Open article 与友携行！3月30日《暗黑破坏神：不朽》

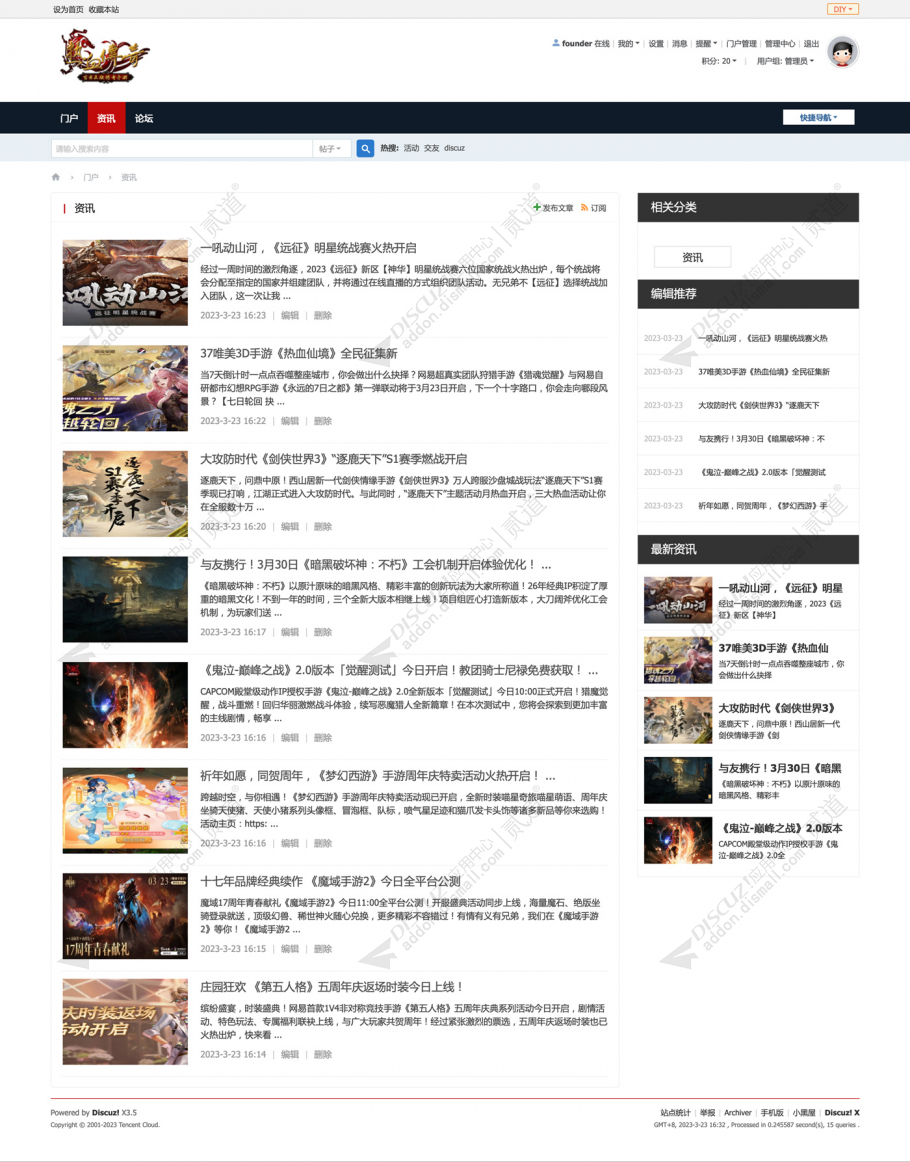point(376,565)
